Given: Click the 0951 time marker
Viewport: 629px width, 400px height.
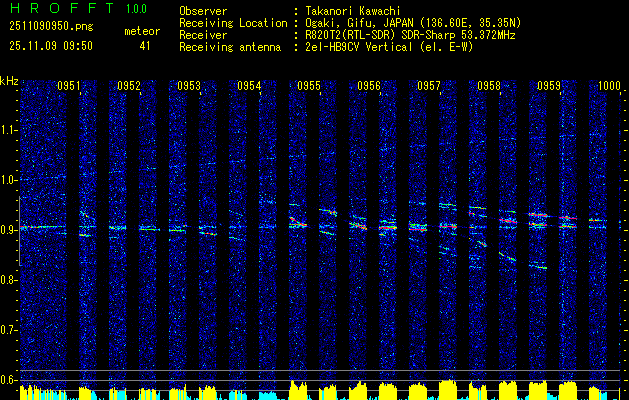Looking at the screenshot, I should 69,86.
